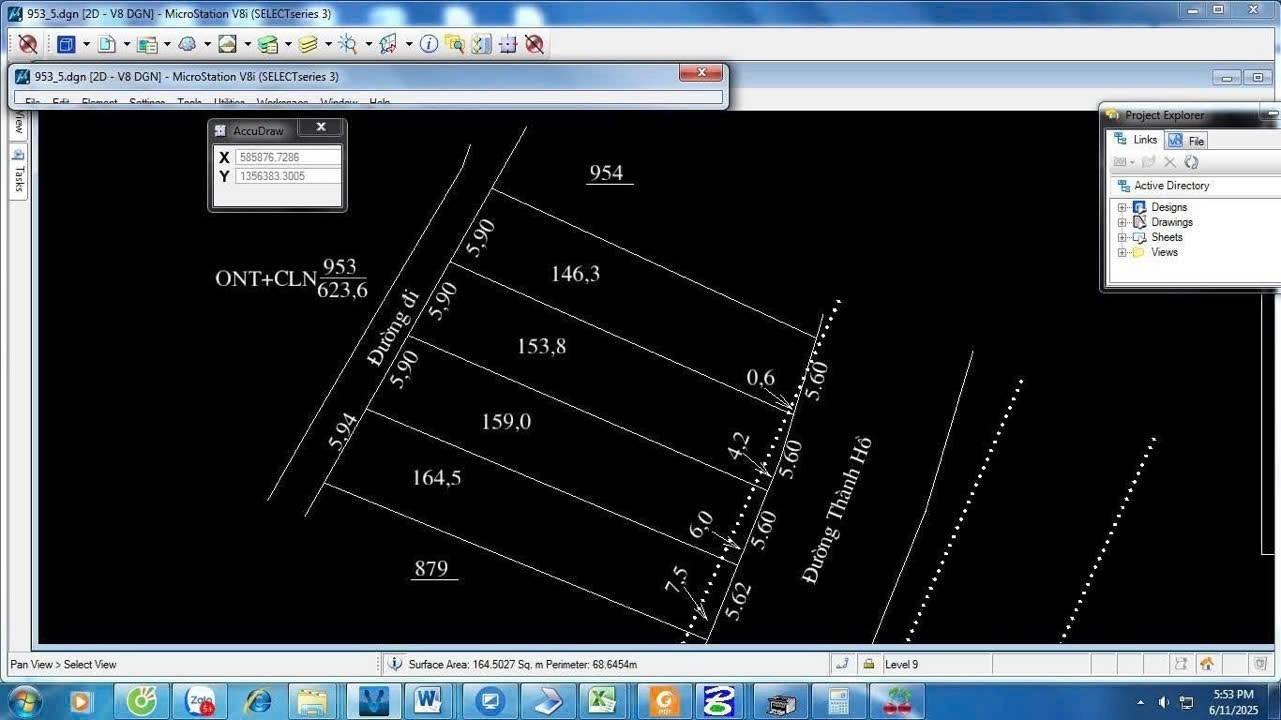Select Designs item in Project Explorer
This screenshot has height=720, width=1281.
(1169, 207)
